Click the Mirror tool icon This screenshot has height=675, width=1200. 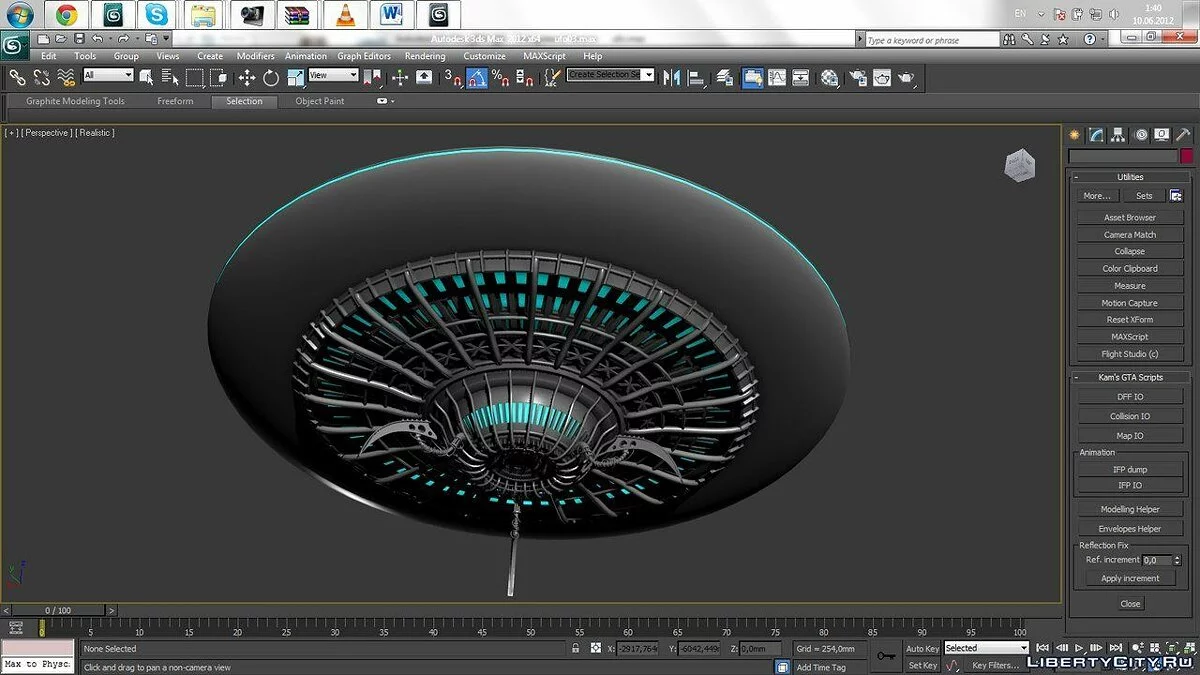click(x=671, y=78)
